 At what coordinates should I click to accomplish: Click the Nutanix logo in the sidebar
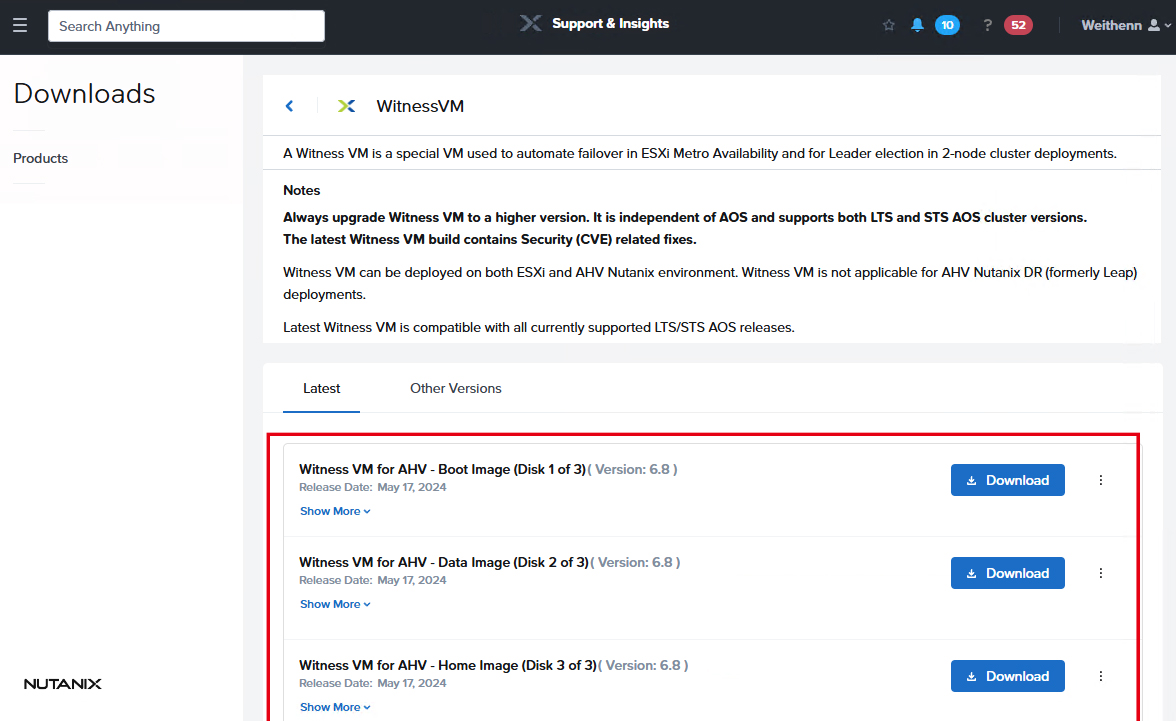[x=62, y=683]
